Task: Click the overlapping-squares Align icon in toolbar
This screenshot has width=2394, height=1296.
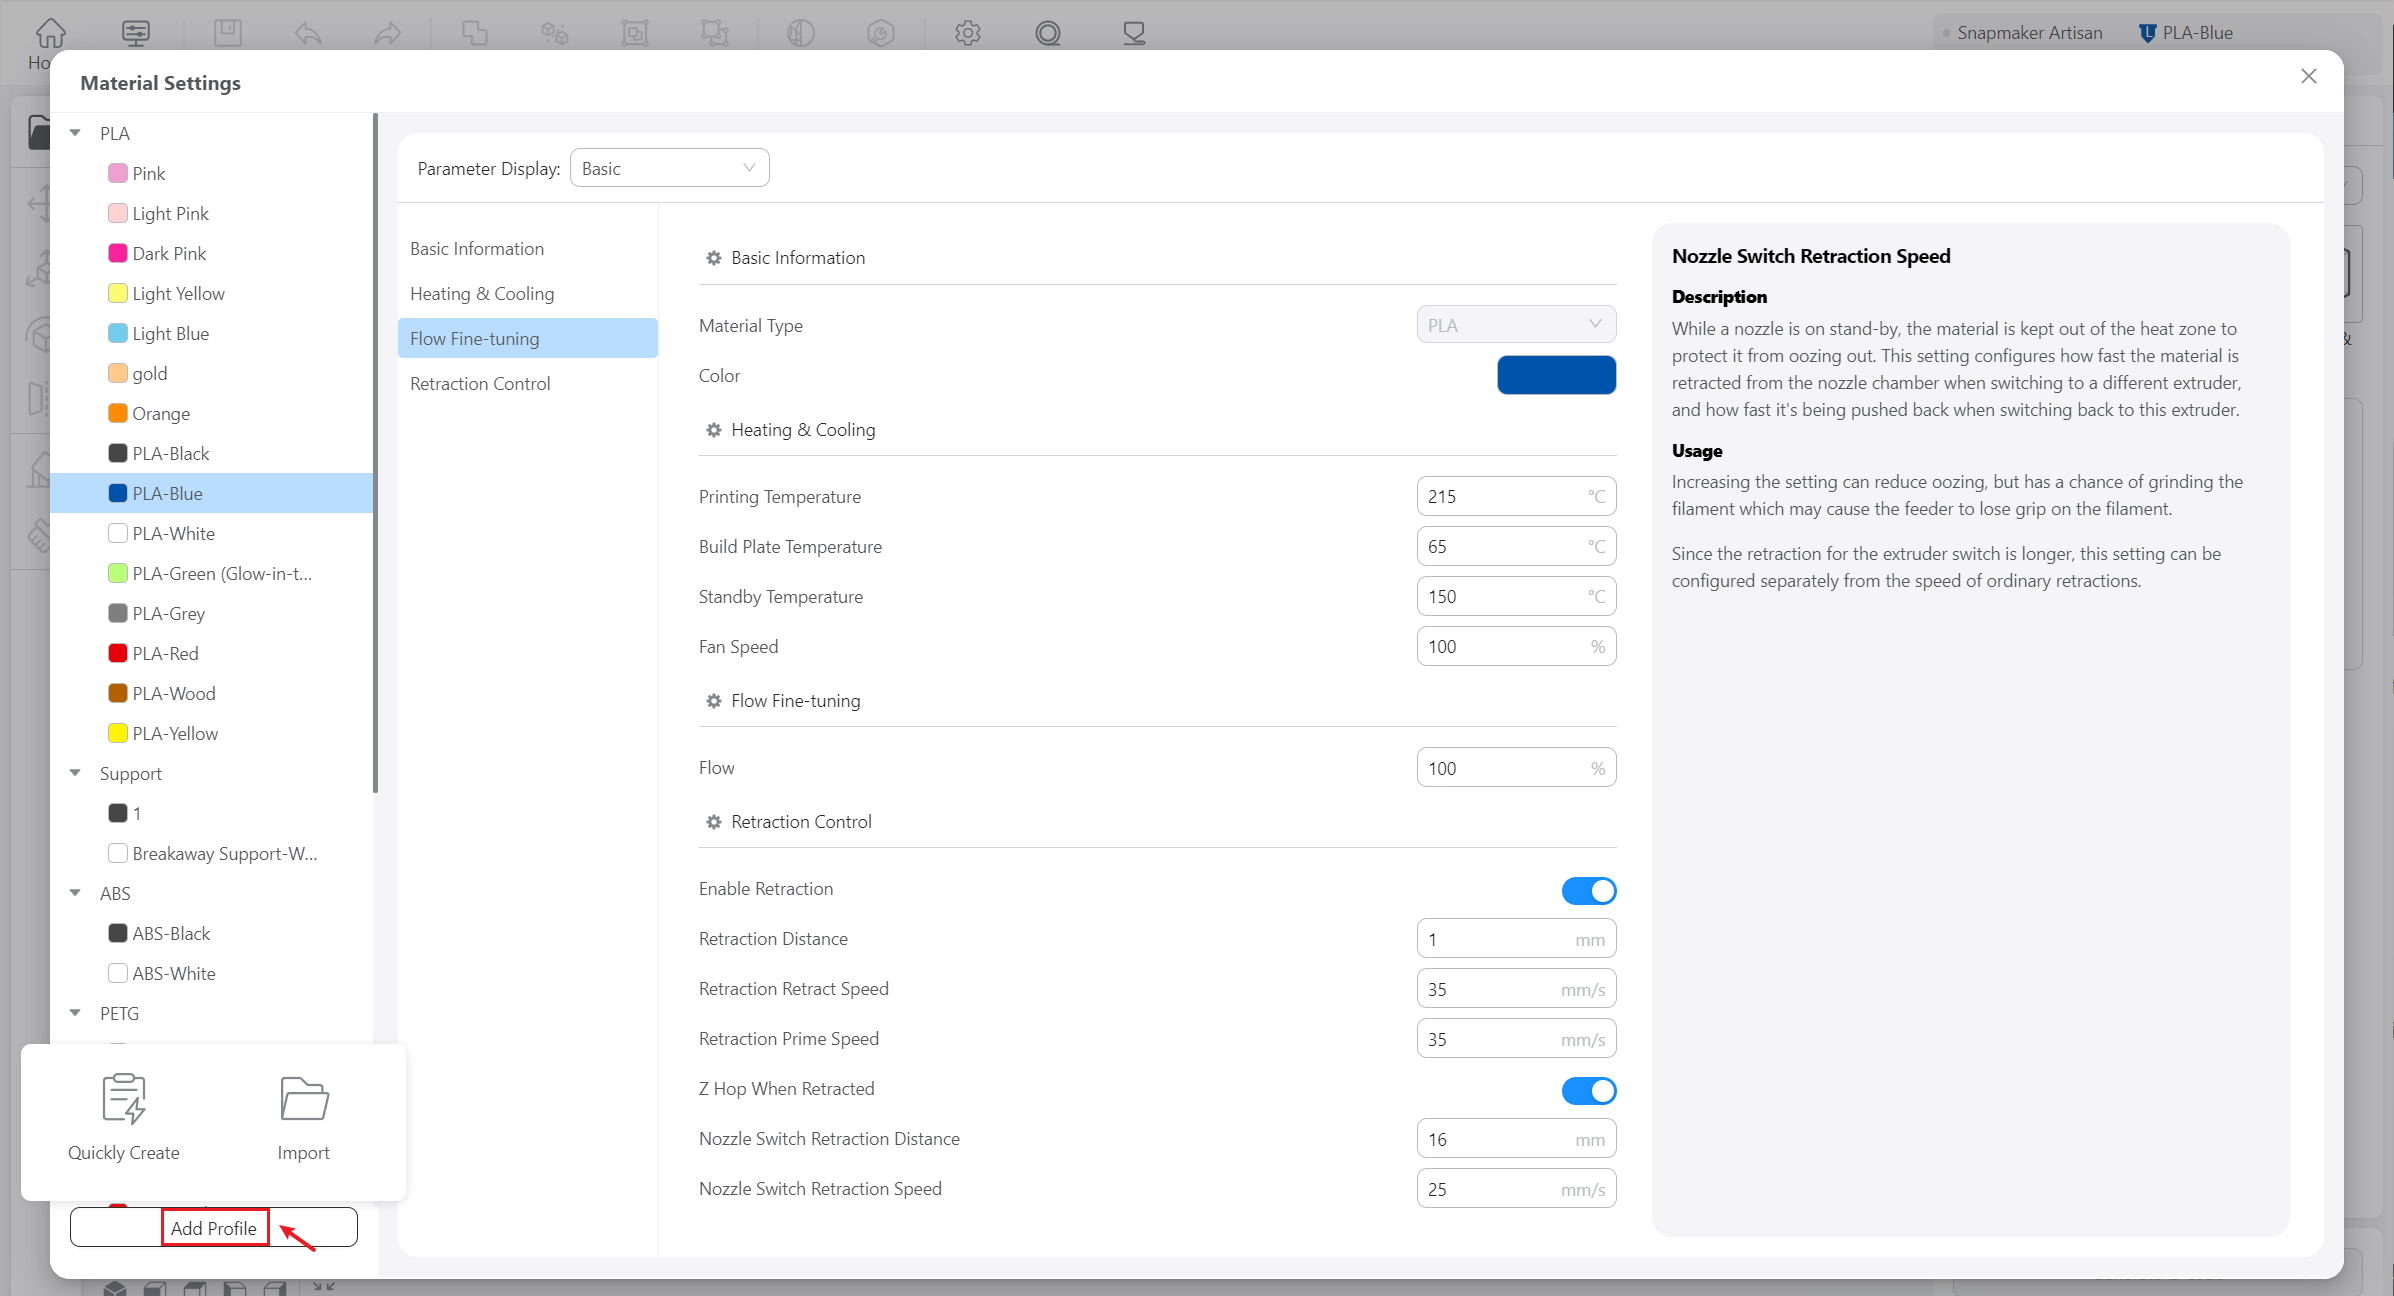Action: (x=475, y=33)
